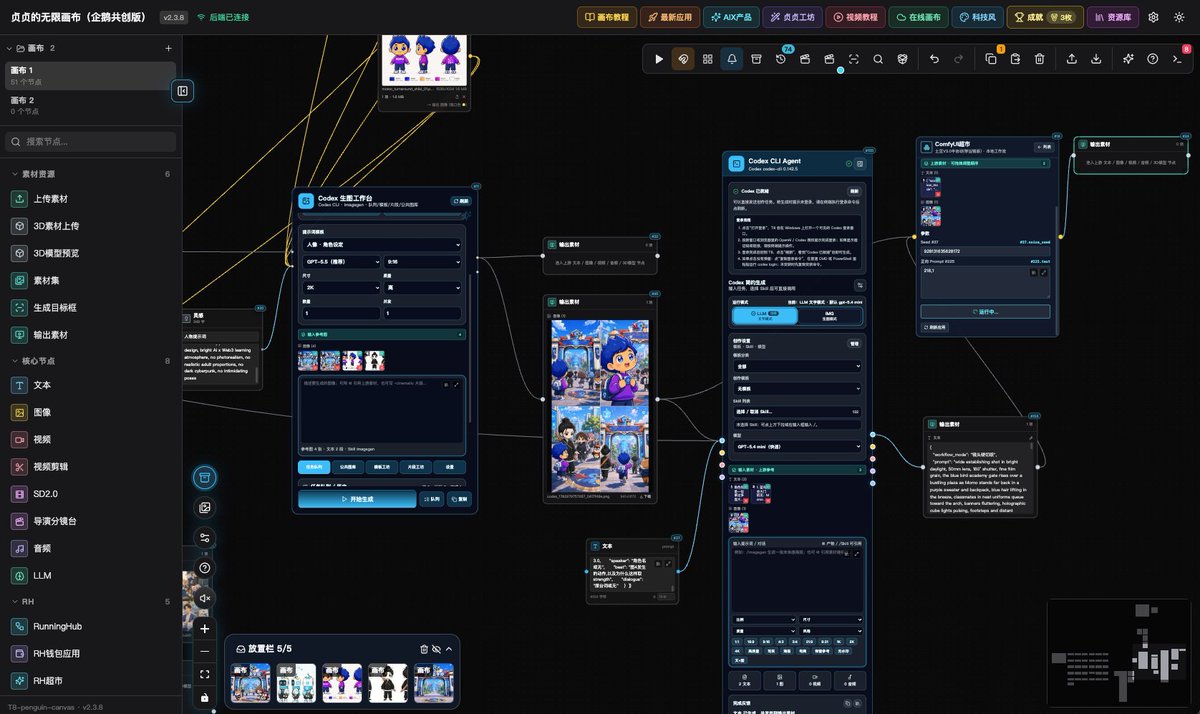Refresh the Codex 生图工作台 node
Viewport: 1200px width, 714px height.
460,200
